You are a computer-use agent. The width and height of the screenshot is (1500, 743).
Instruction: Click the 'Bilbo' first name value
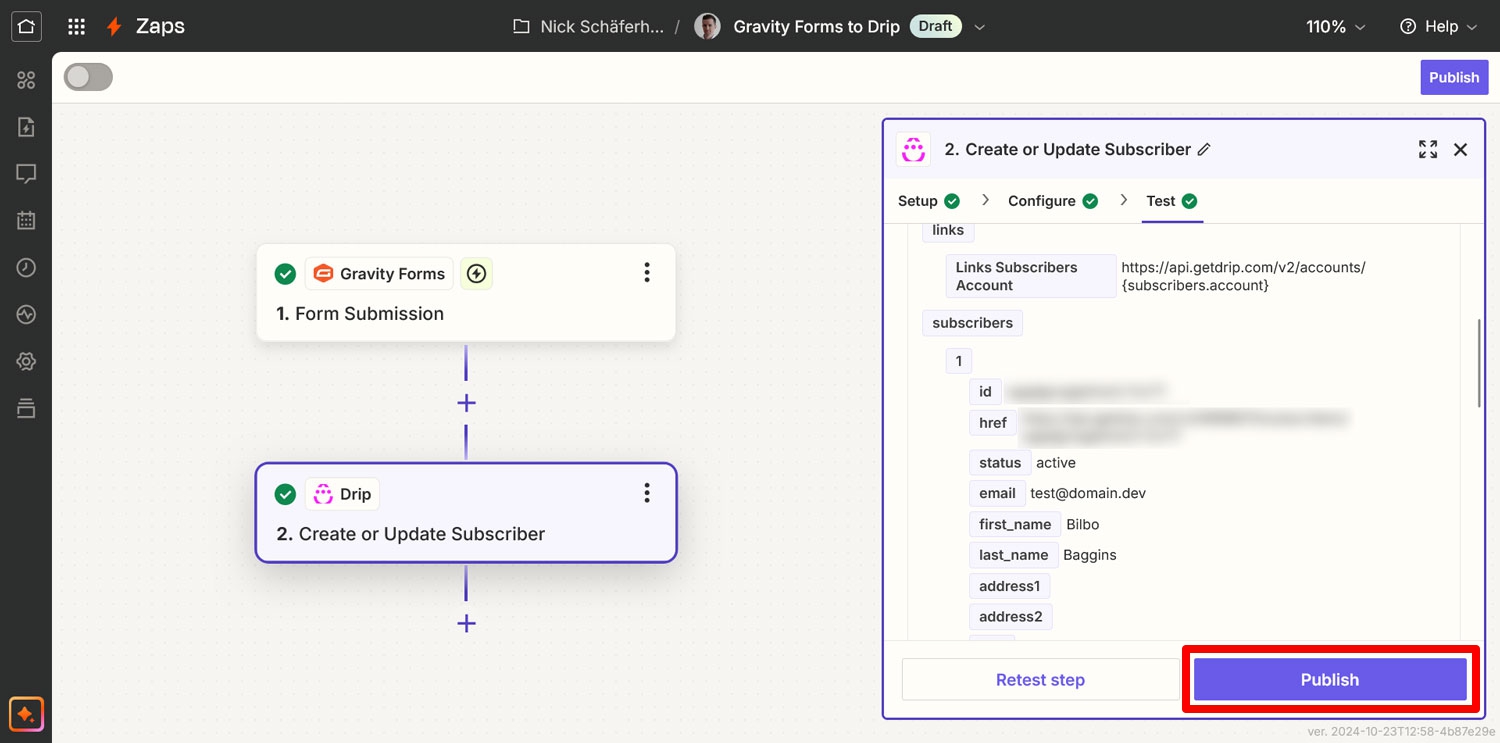(1083, 524)
